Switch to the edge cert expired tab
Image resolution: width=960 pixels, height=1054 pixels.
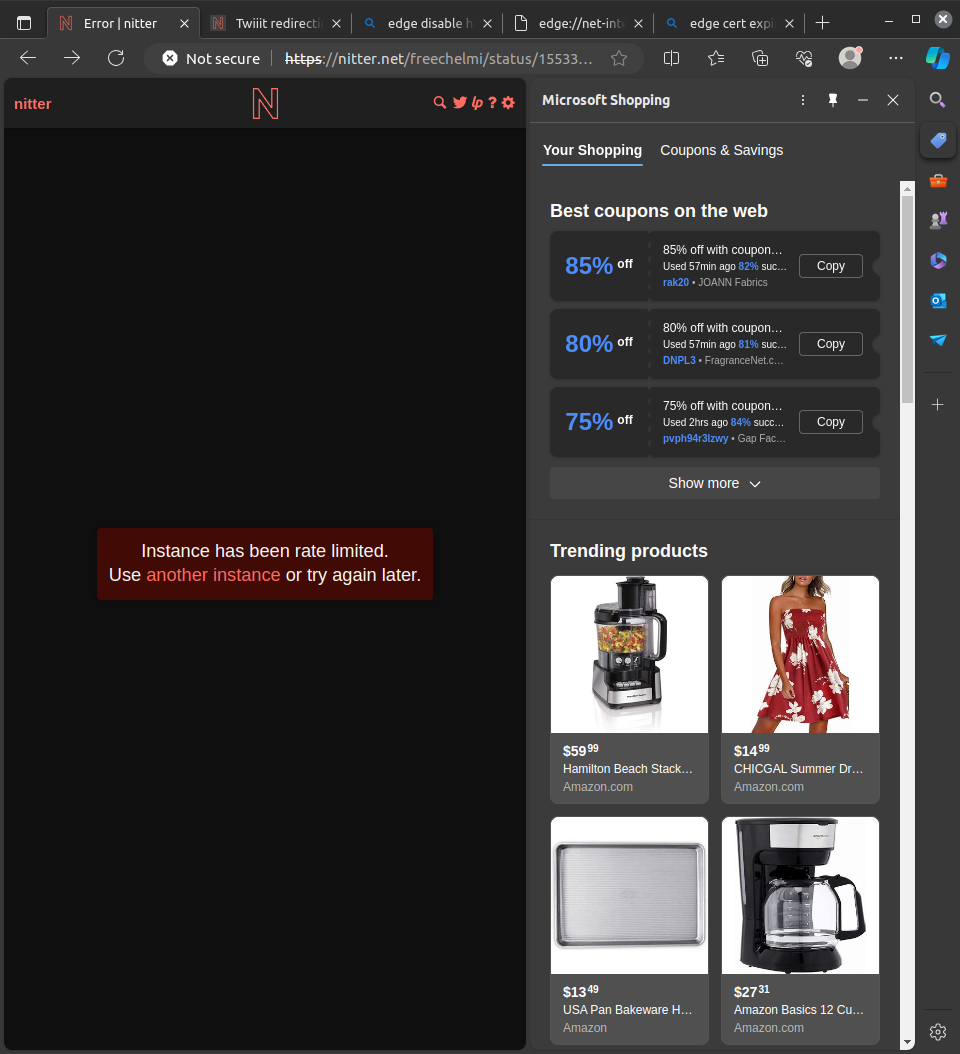click(729, 24)
